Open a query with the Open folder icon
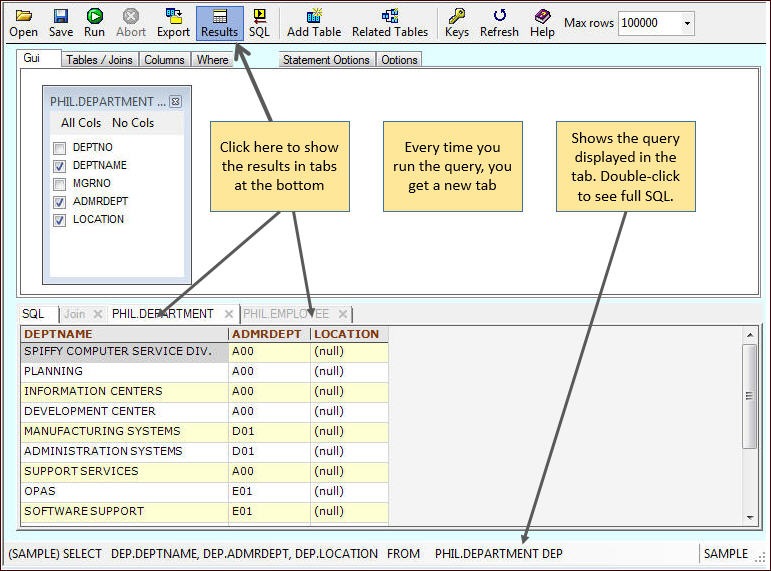Screen dimensions: 771x571 pyautogui.click(x=23, y=24)
